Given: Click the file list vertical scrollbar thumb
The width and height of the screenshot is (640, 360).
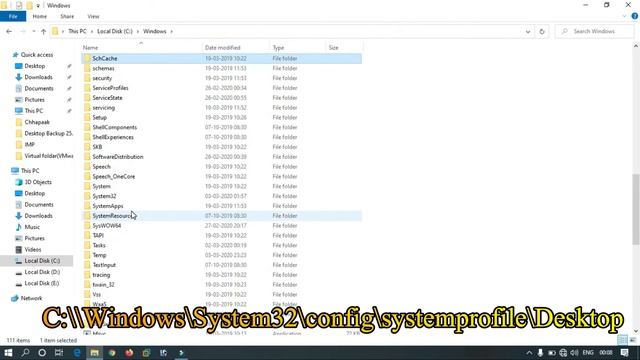Looking at the screenshot, I should click(636, 209).
